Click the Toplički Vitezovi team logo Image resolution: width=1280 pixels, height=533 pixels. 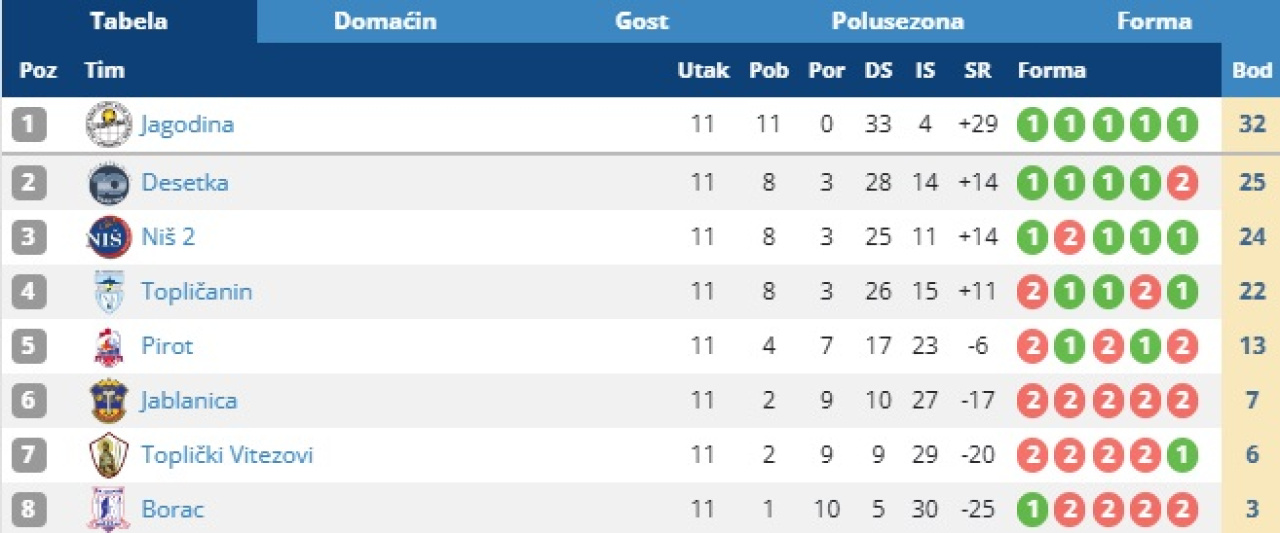[x=108, y=456]
